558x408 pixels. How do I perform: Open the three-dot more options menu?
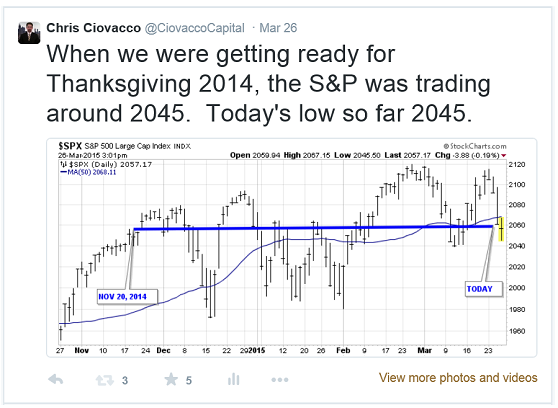point(280,380)
